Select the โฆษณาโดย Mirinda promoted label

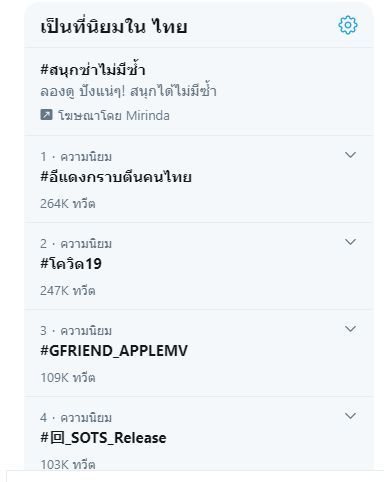[114, 115]
